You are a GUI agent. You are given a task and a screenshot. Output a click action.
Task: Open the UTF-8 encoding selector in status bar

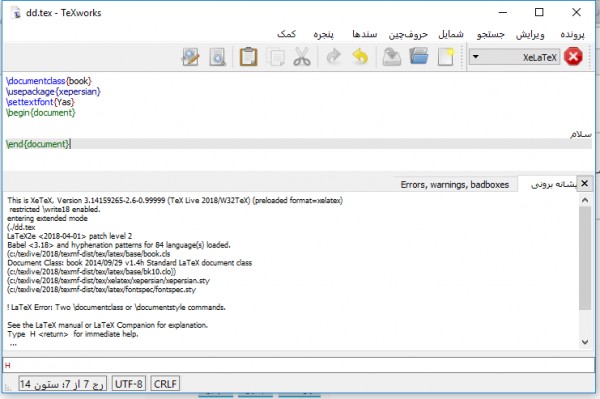[129, 384]
